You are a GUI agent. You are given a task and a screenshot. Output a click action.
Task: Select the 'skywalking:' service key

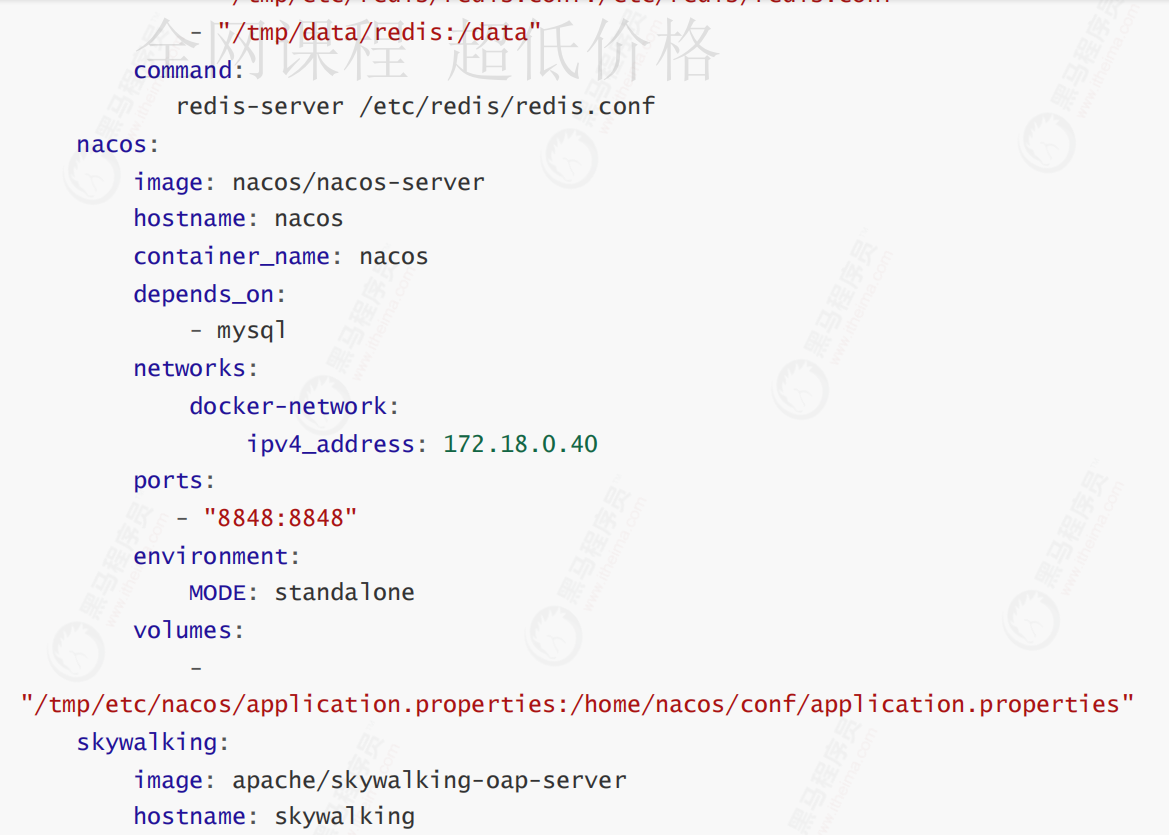click(x=153, y=743)
